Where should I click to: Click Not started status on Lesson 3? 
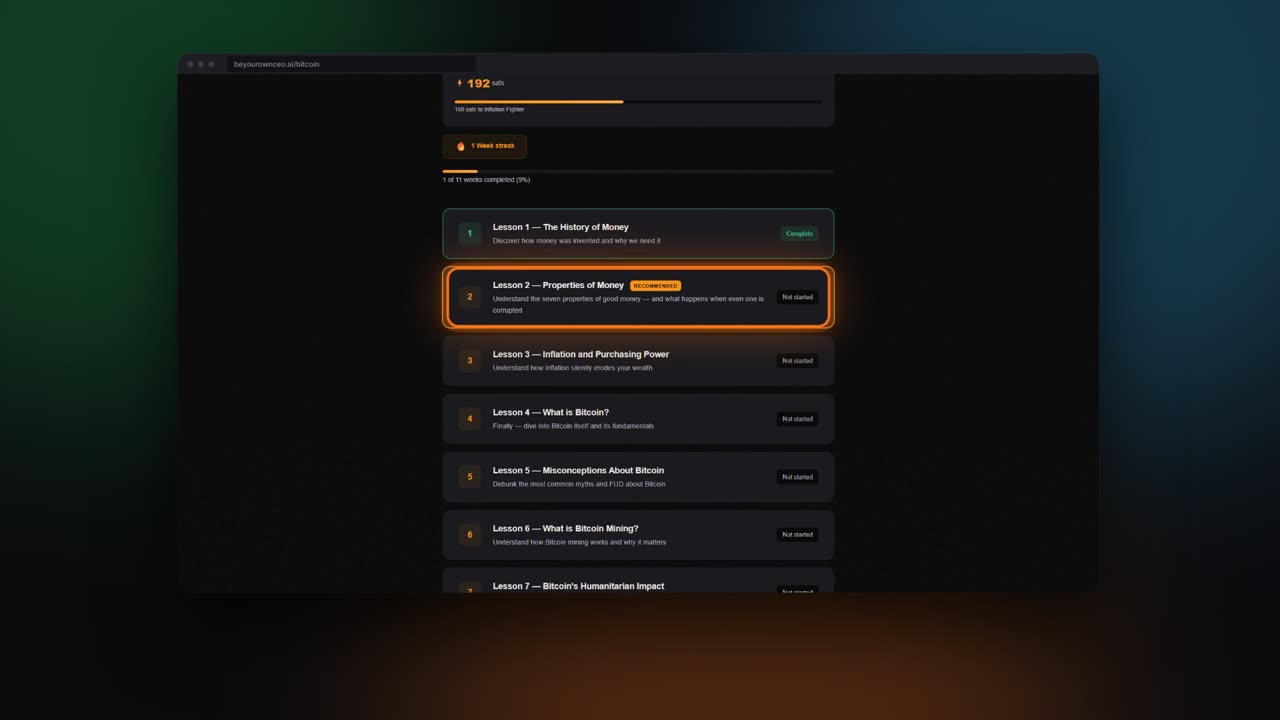pos(797,361)
